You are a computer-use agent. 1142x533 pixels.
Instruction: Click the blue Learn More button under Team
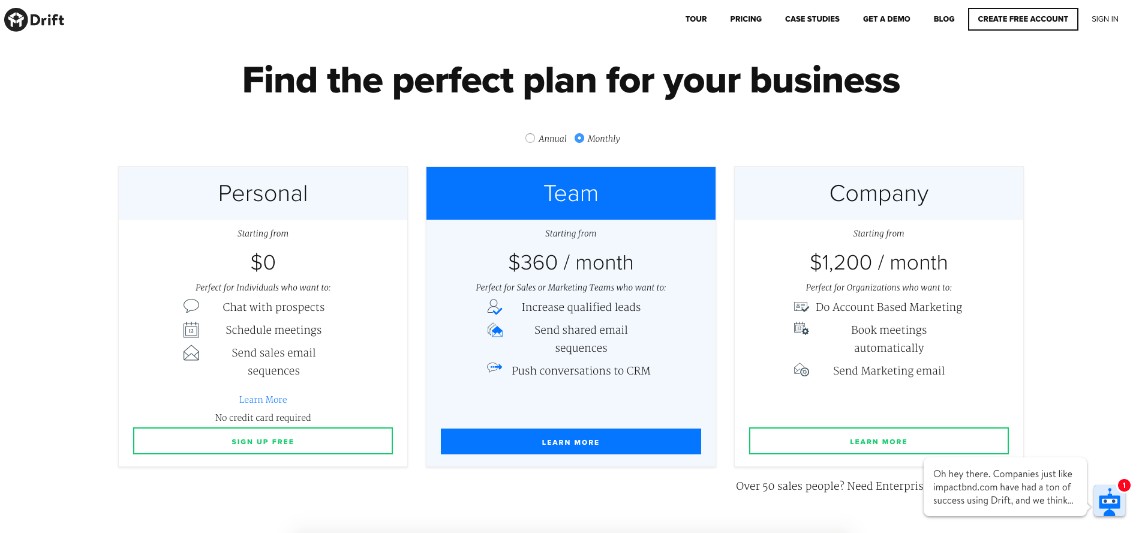click(570, 442)
